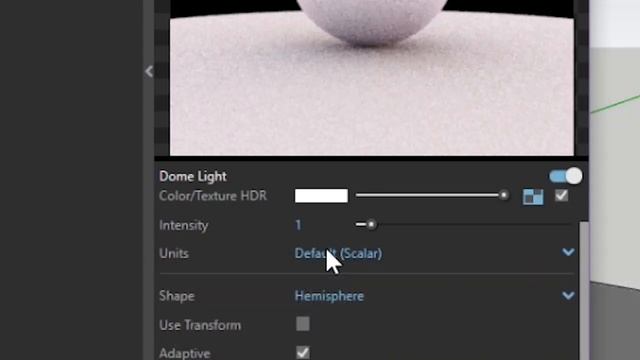Collapse the panel with the left arrow

(x=149, y=71)
